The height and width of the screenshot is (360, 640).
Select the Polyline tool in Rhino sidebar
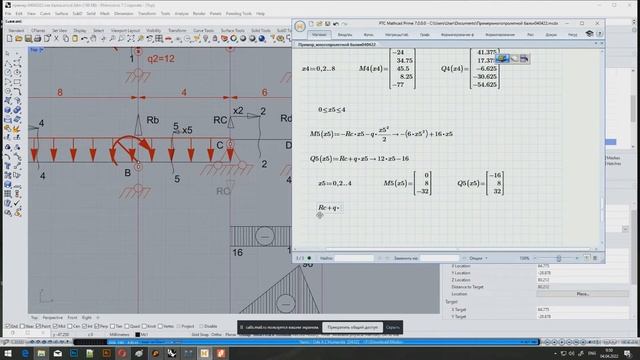[x=8, y=64]
